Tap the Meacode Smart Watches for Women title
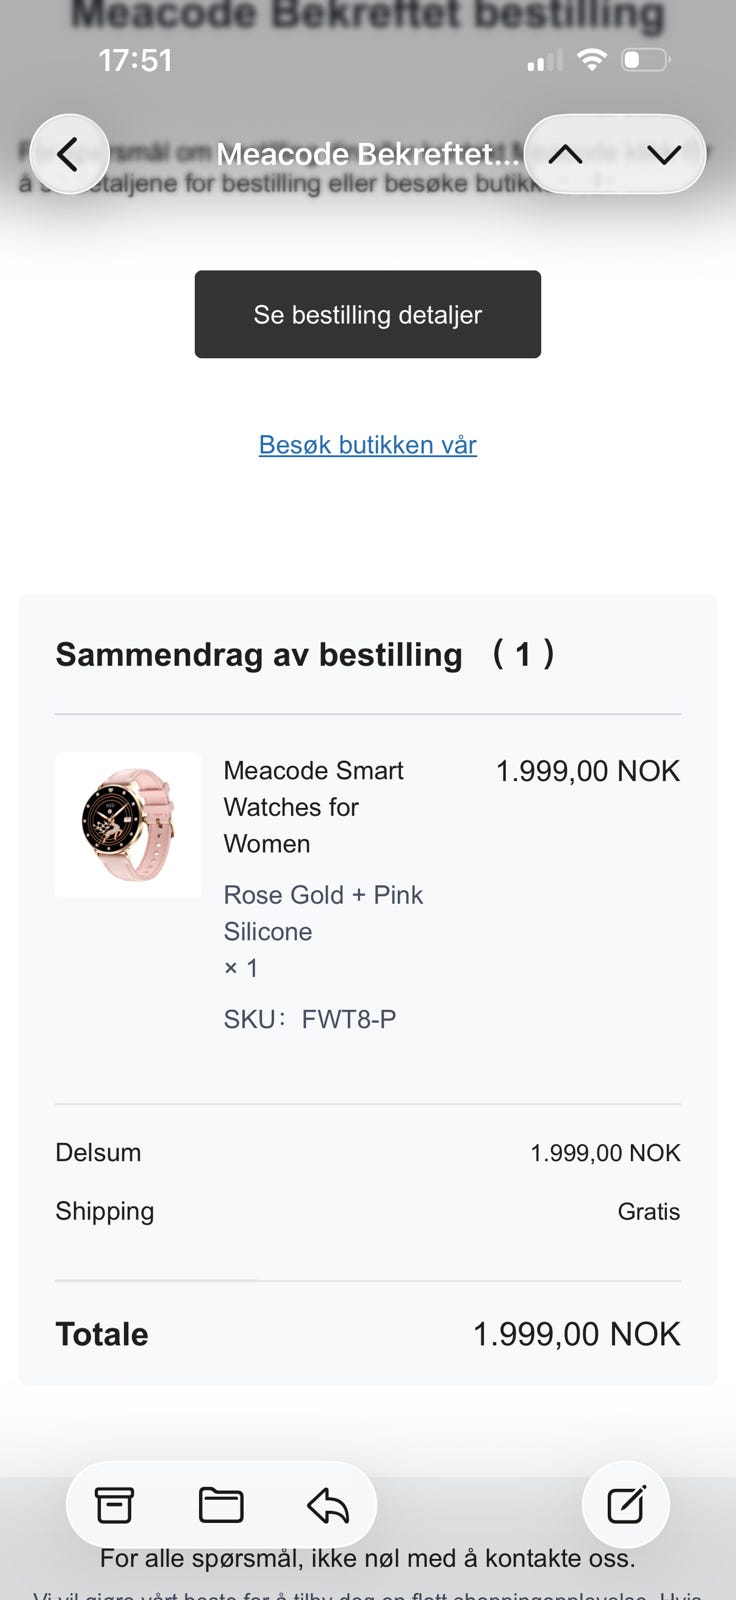The width and height of the screenshot is (736, 1600). (x=313, y=806)
